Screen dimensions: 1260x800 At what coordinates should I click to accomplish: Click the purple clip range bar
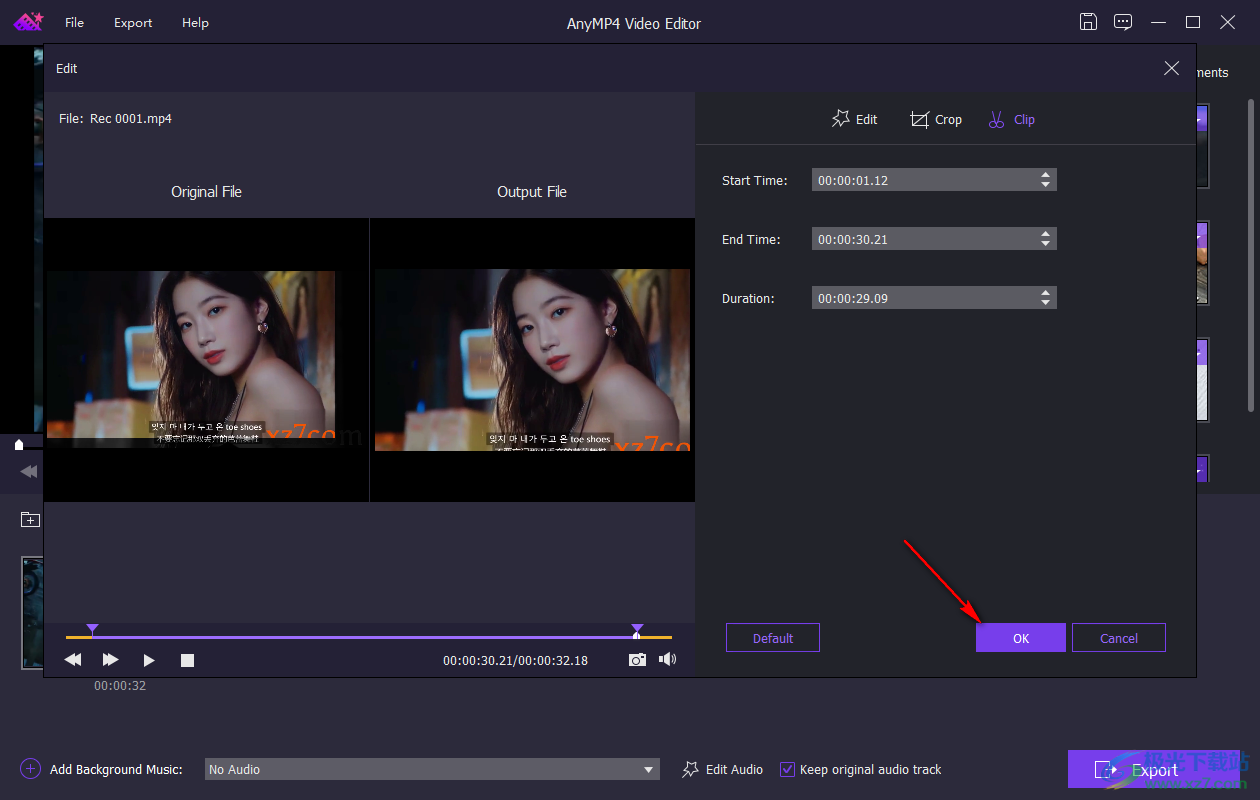[x=365, y=636]
